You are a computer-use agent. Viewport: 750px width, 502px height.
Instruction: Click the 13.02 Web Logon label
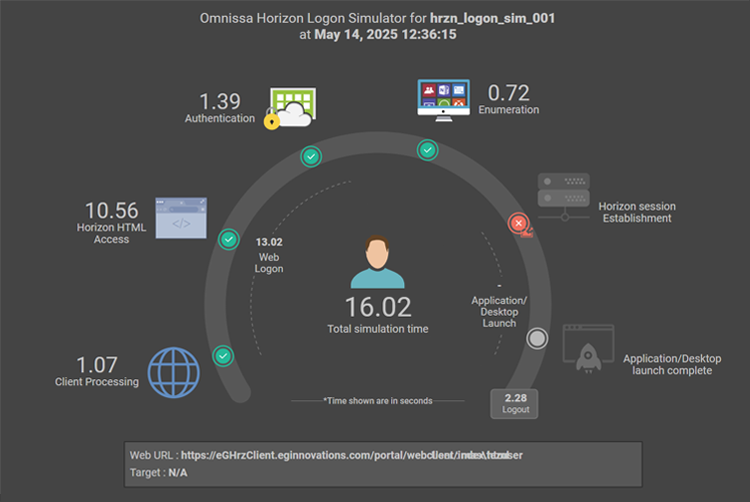point(269,255)
